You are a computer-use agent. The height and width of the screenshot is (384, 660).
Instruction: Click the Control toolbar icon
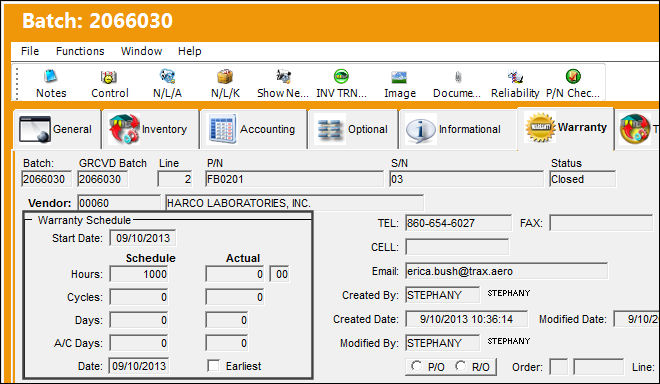[x=109, y=77]
